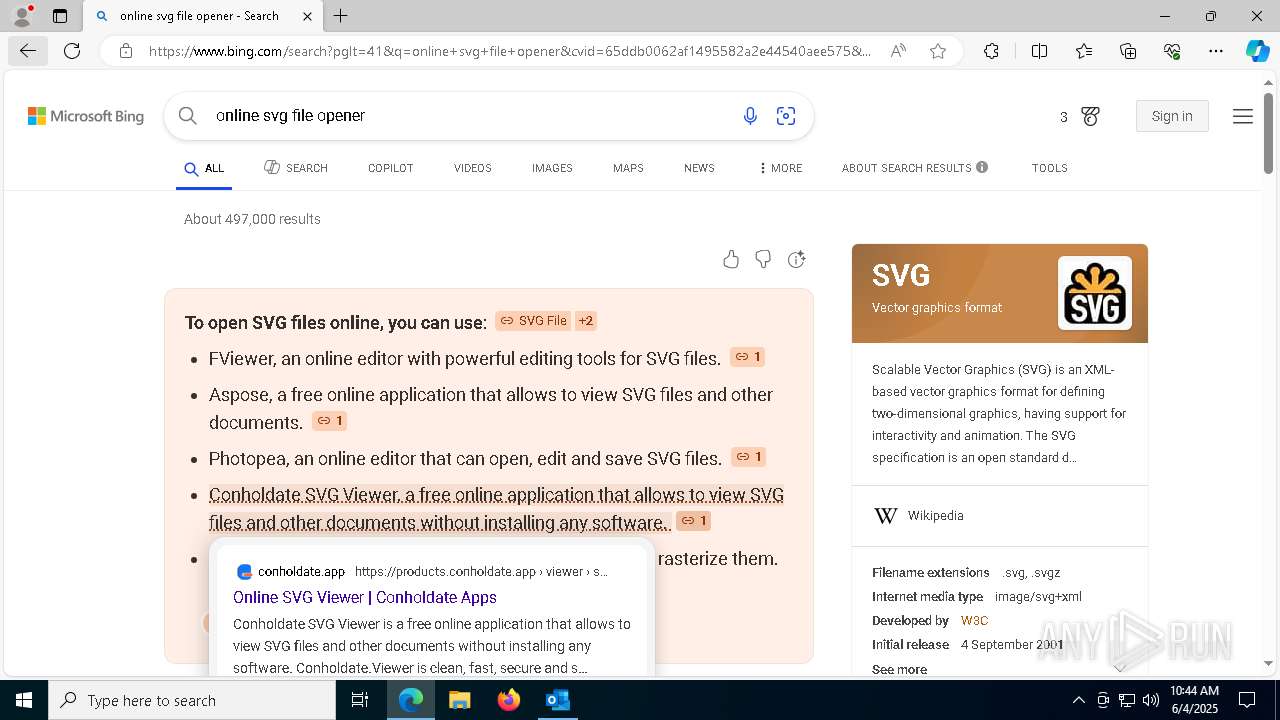Click the browser address bar URL
Viewport: 1280px width, 720px height.
coord(510,51)
